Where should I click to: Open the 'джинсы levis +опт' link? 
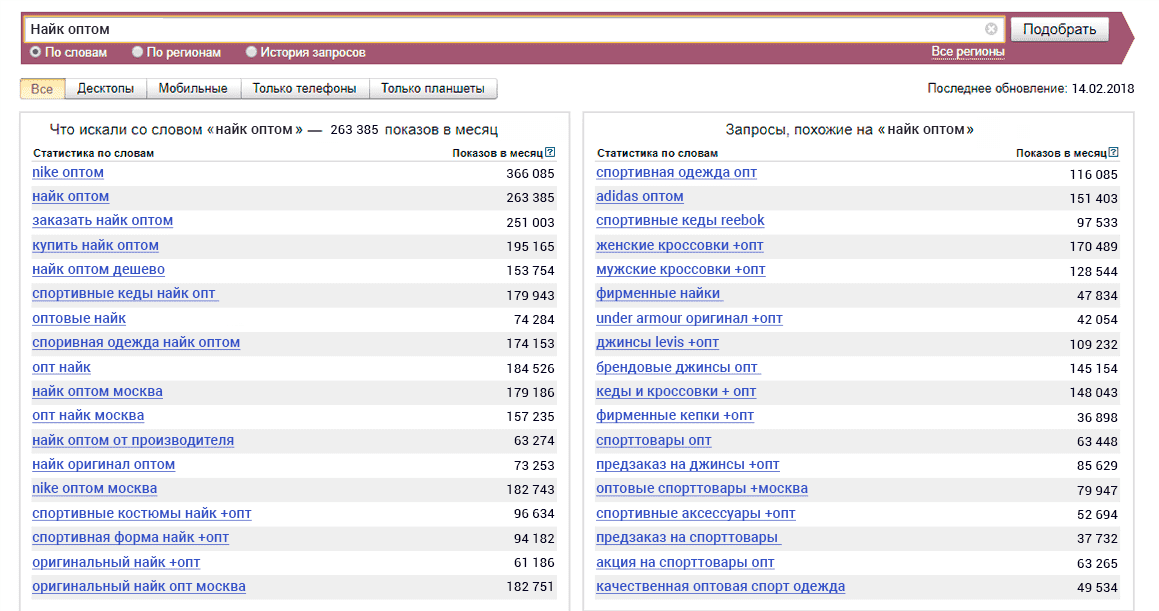(x=657, y=342)
